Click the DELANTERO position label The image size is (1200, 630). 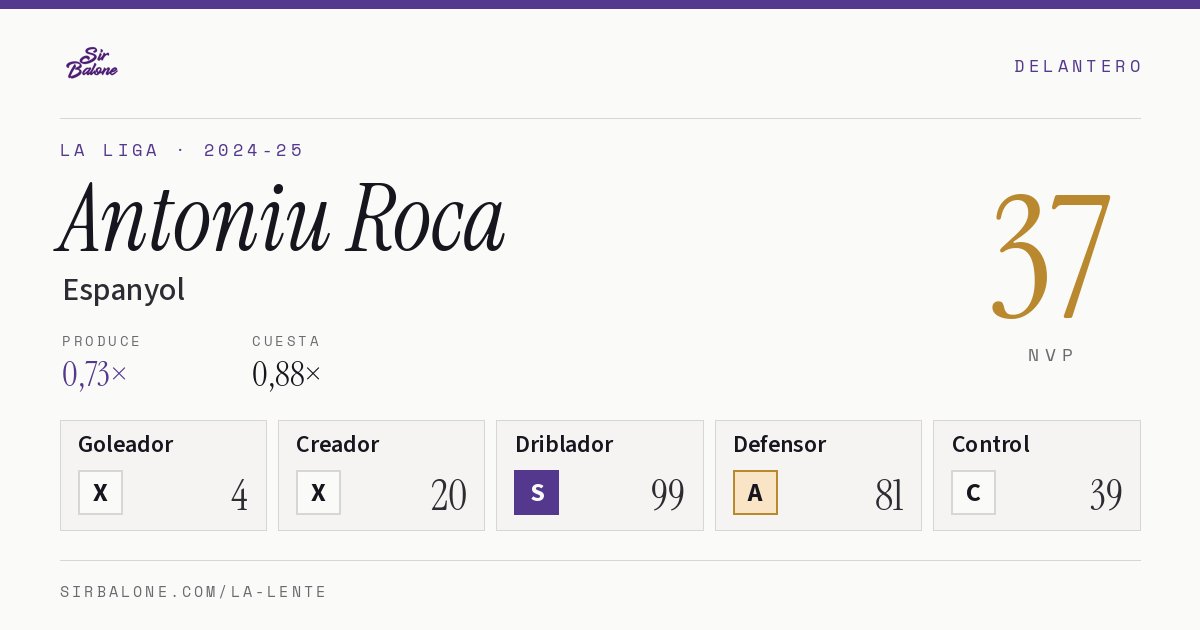1078,66
